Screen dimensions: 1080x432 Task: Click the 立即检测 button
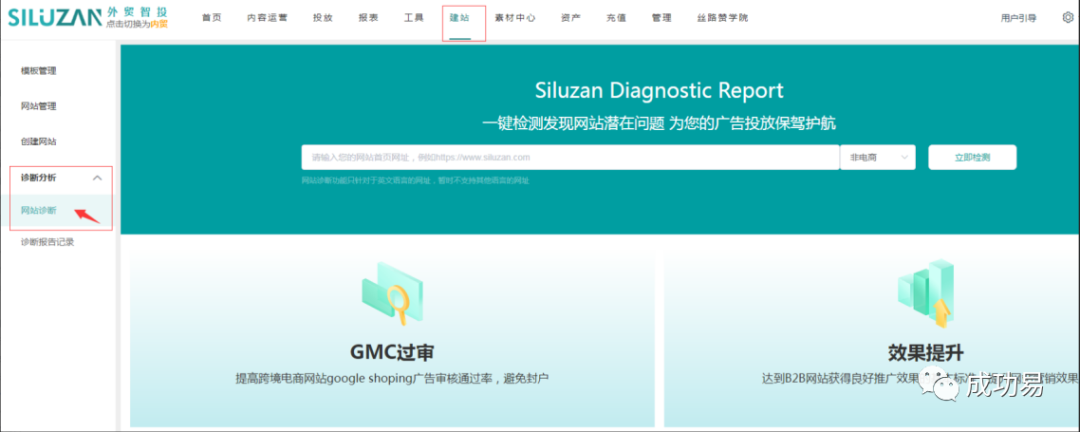click(x=972, y=157)
